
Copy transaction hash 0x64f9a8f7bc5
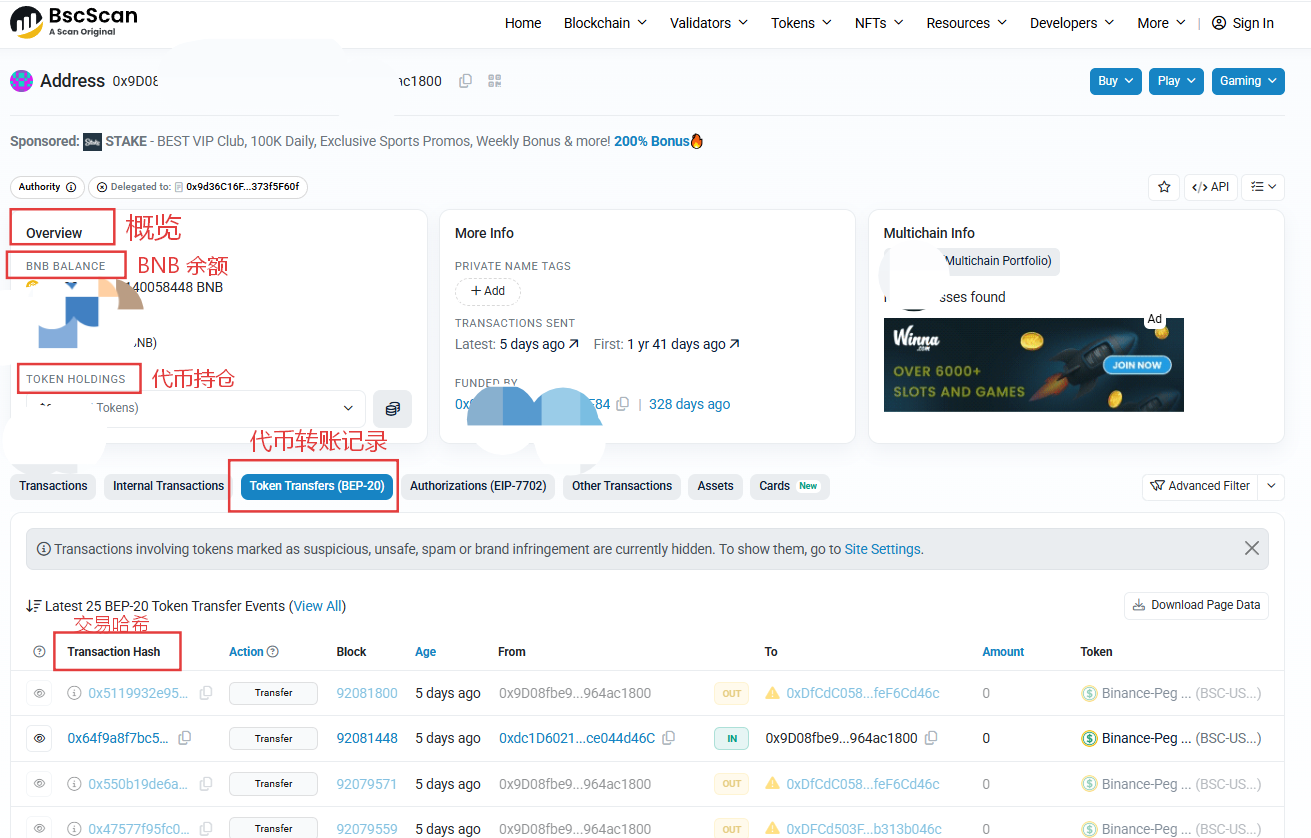pos(185,738)
